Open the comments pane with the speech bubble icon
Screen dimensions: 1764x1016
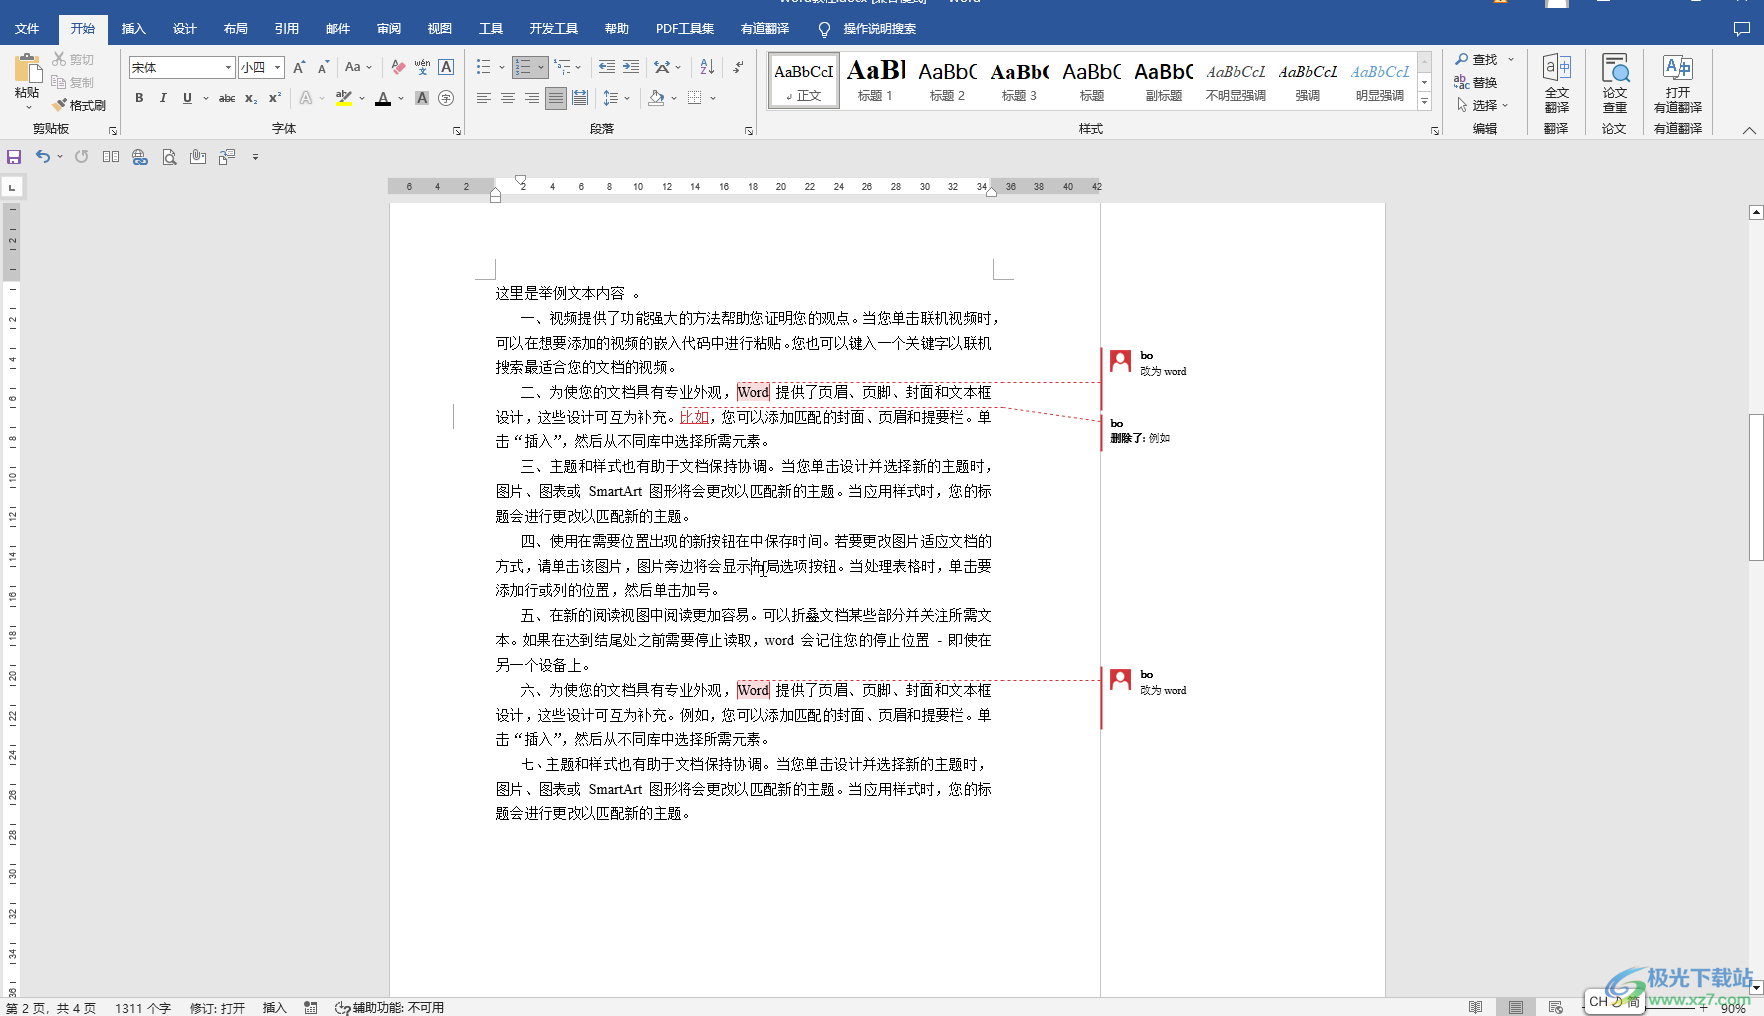(1741, 29)
